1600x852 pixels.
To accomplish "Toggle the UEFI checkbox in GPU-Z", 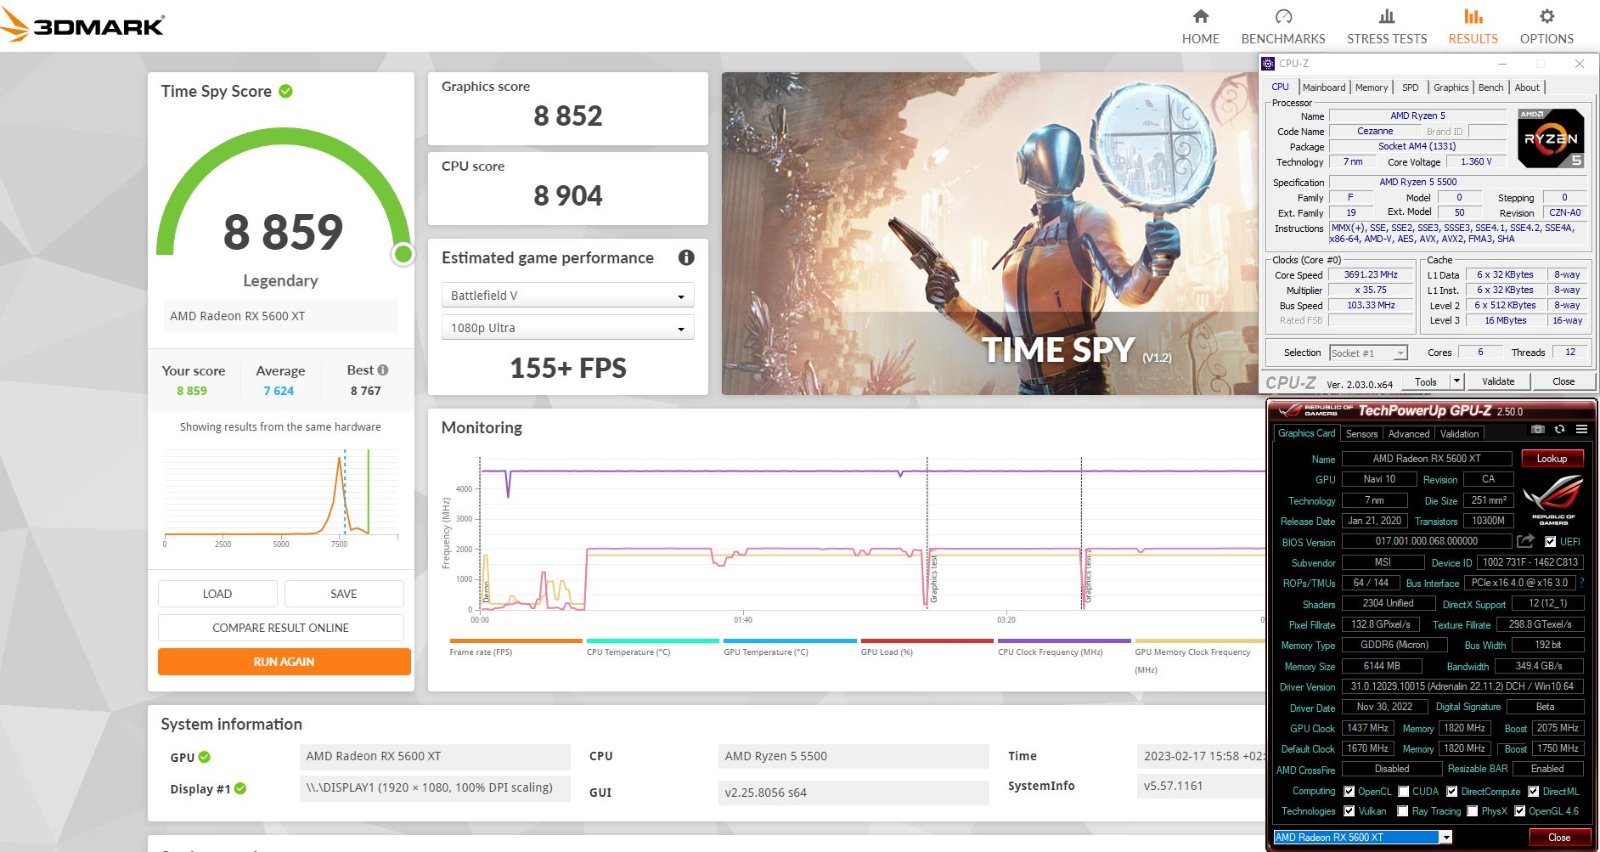I will (x=1550, y=542).
